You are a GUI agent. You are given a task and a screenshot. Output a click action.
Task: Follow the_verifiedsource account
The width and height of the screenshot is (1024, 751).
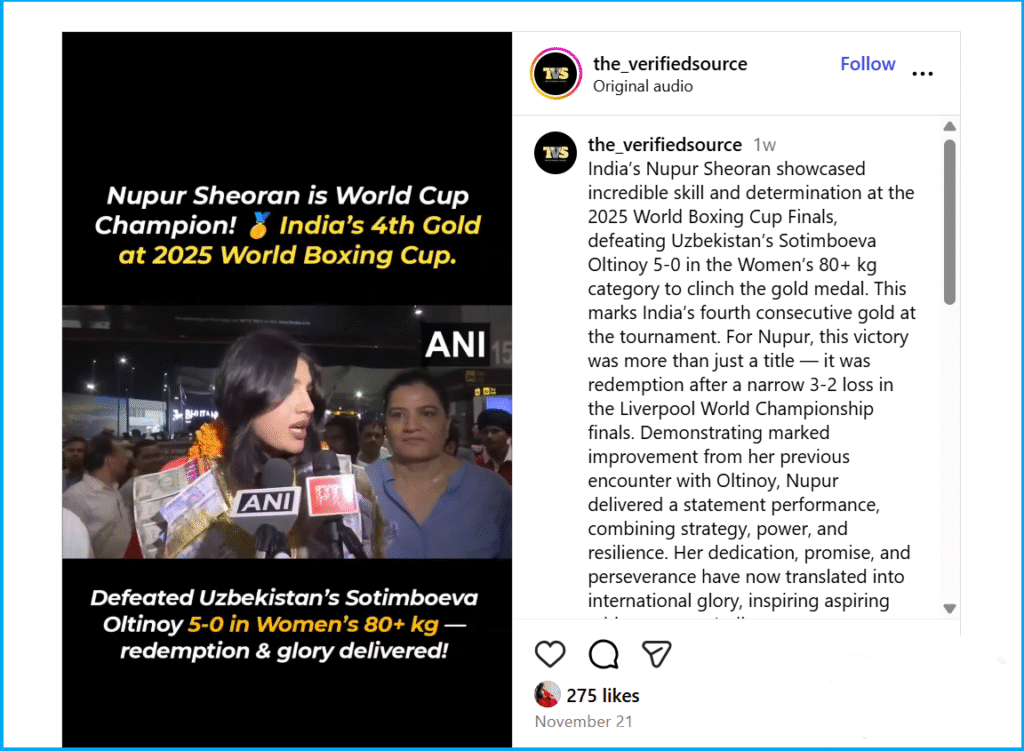coord(867,64)
